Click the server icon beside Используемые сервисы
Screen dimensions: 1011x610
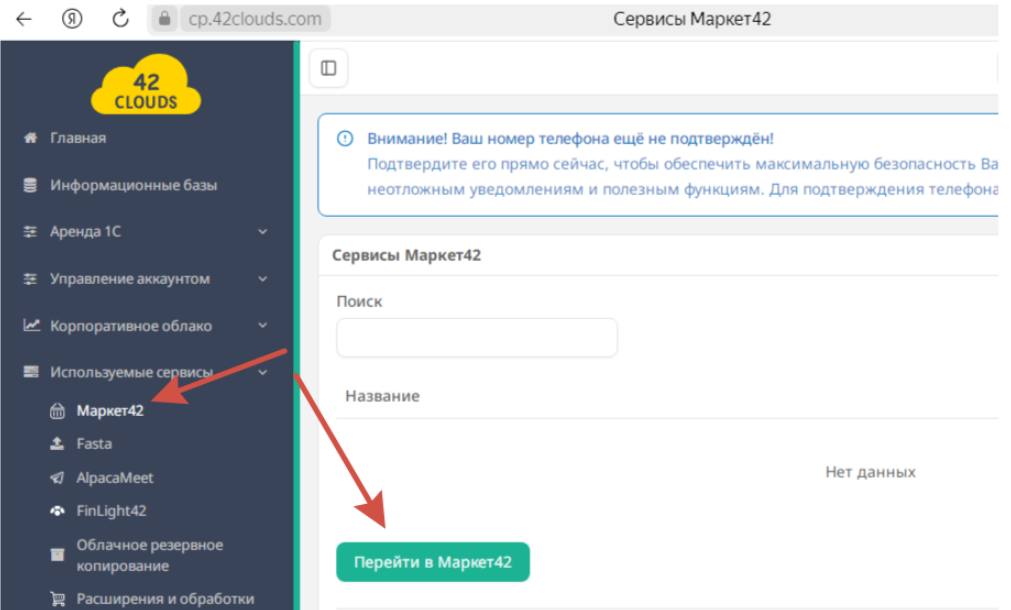point(30,372)
